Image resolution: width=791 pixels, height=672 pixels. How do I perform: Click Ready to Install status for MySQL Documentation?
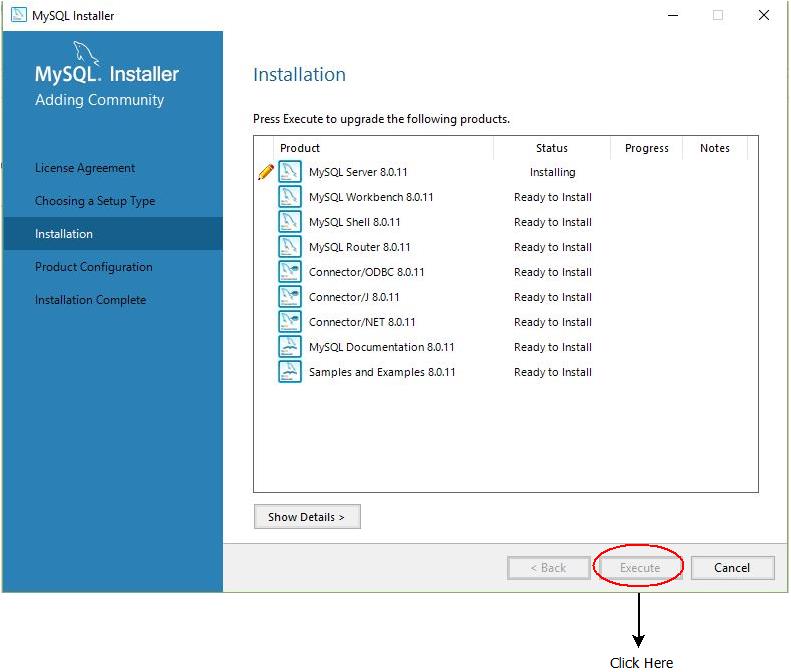[x=552, y=347]
